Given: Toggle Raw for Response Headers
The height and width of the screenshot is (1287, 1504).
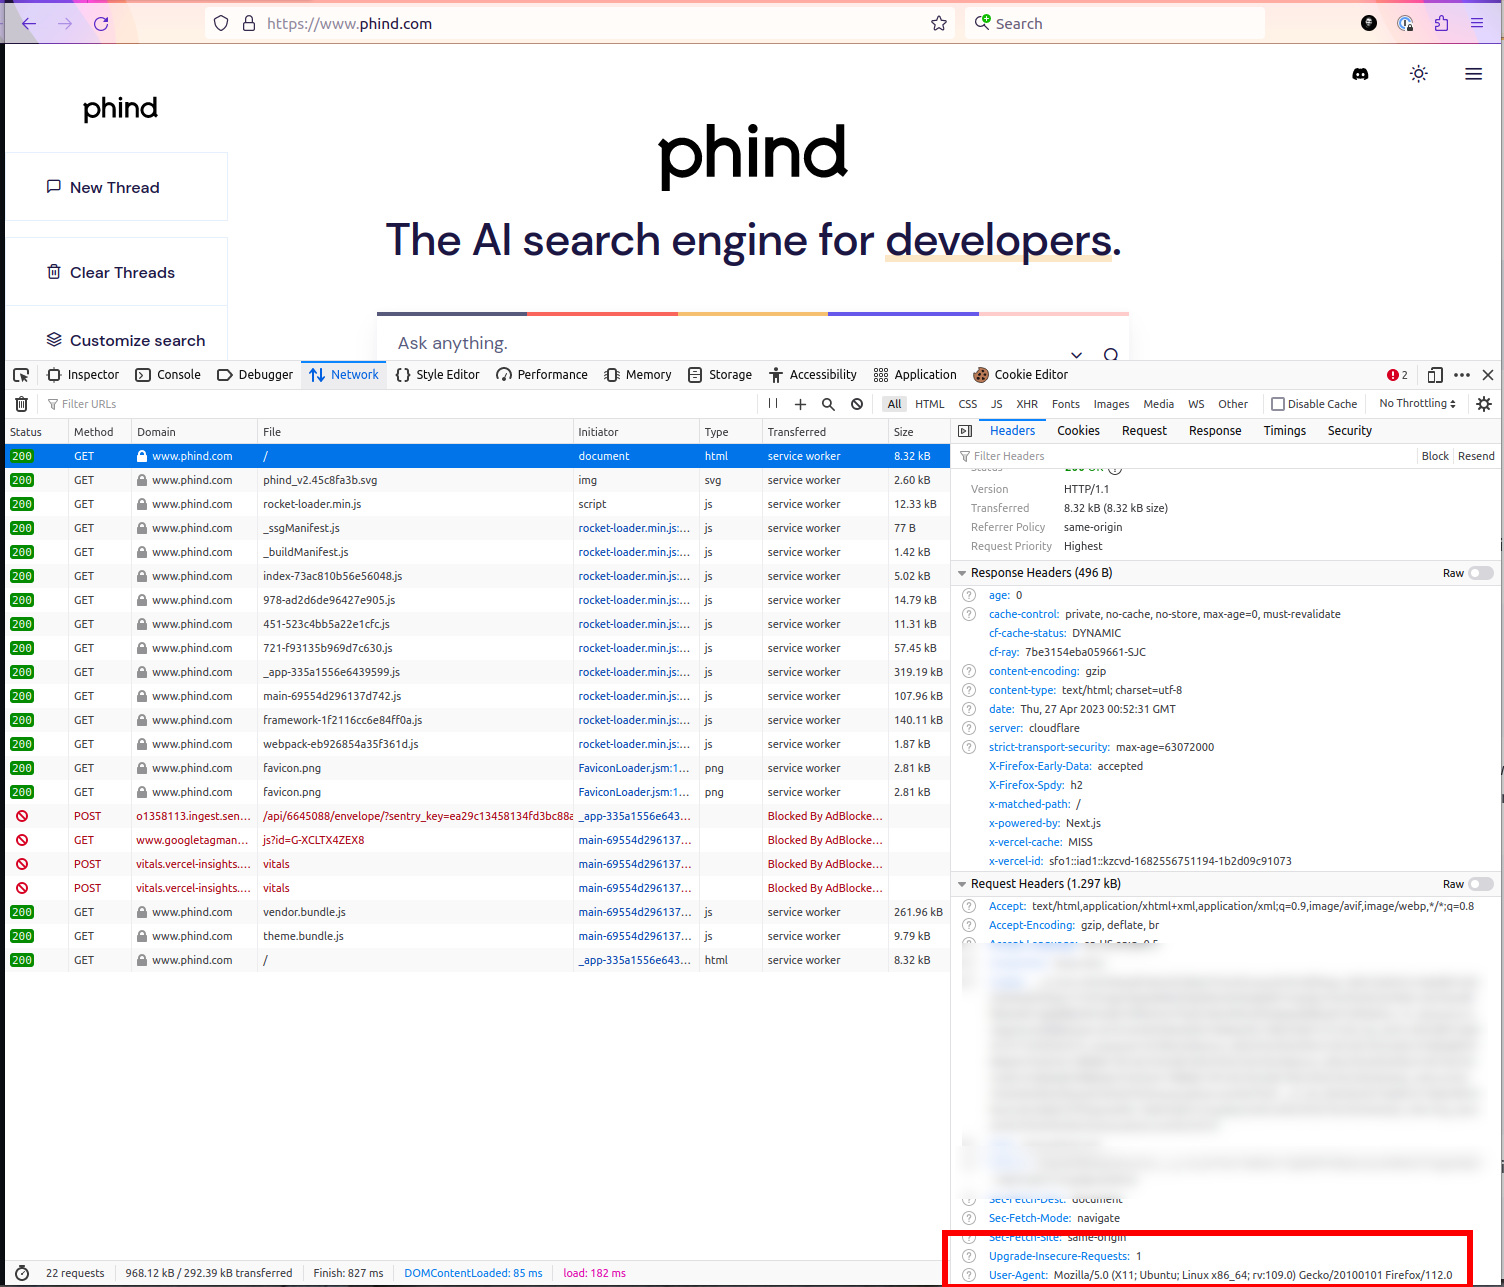Looking at the screenshot, I should [x=1480, y=573].
